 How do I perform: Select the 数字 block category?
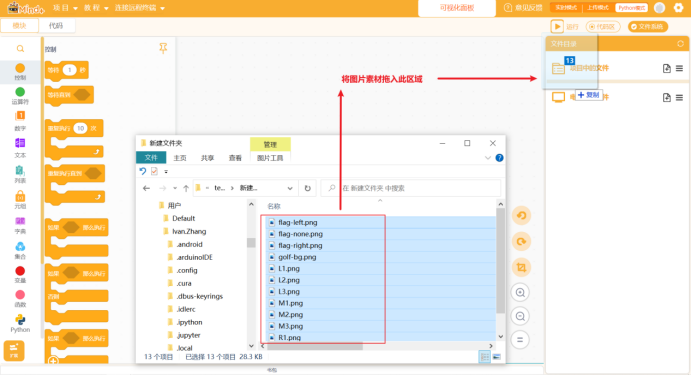(x=20, y=121)
